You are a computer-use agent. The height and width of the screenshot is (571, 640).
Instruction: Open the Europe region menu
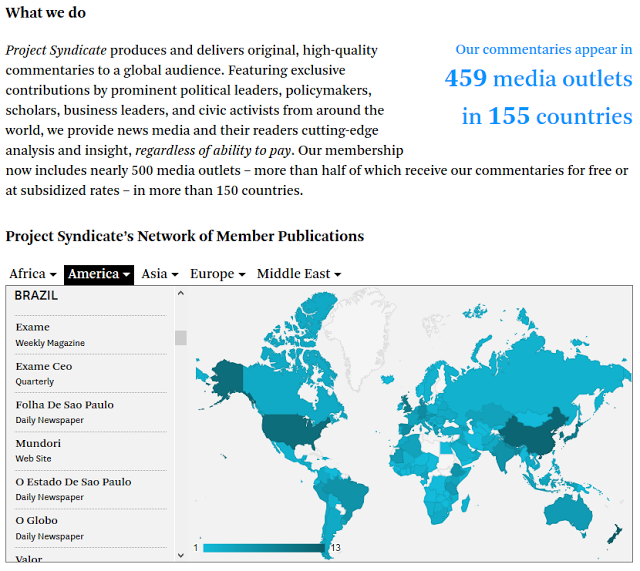click(217, 274)
